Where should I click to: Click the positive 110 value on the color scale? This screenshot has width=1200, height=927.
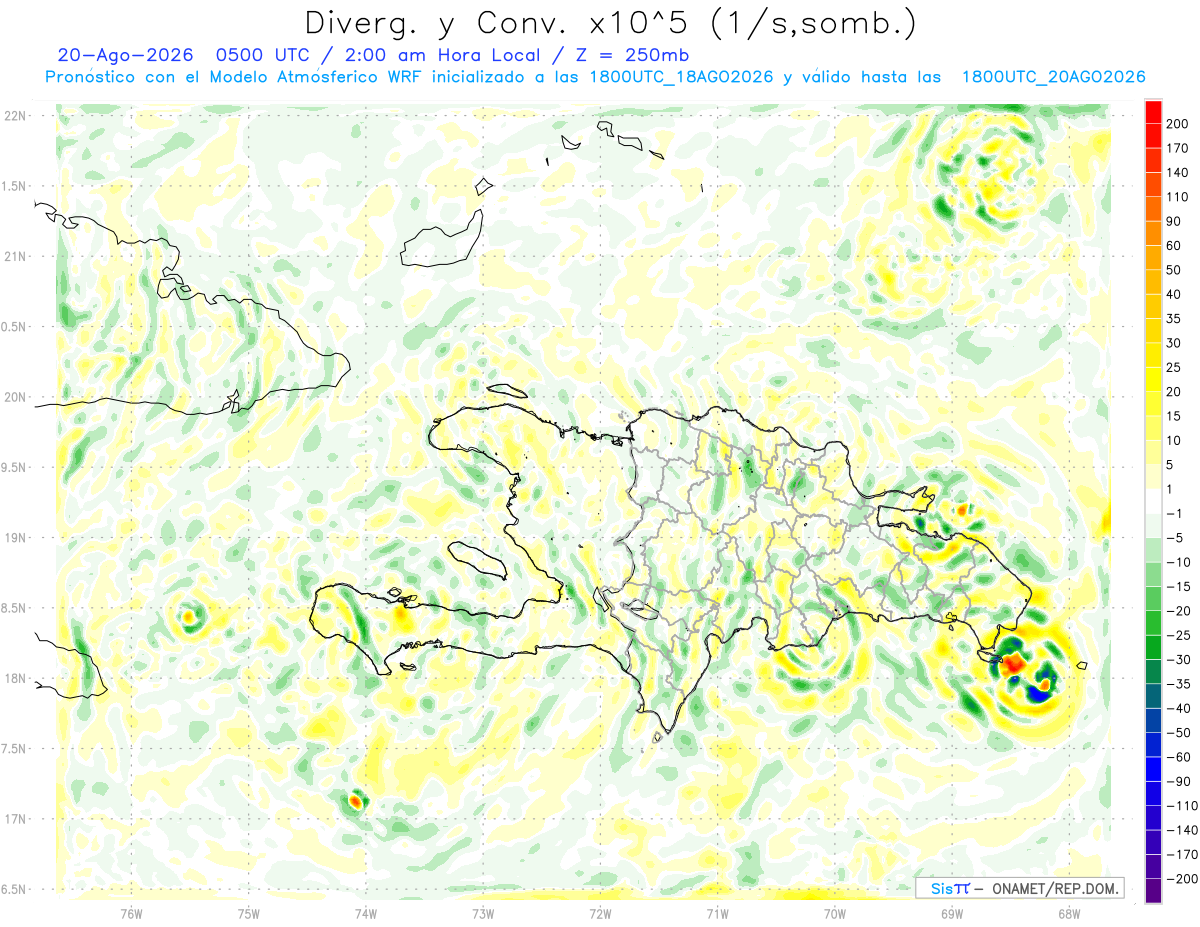pos(1178,197)
